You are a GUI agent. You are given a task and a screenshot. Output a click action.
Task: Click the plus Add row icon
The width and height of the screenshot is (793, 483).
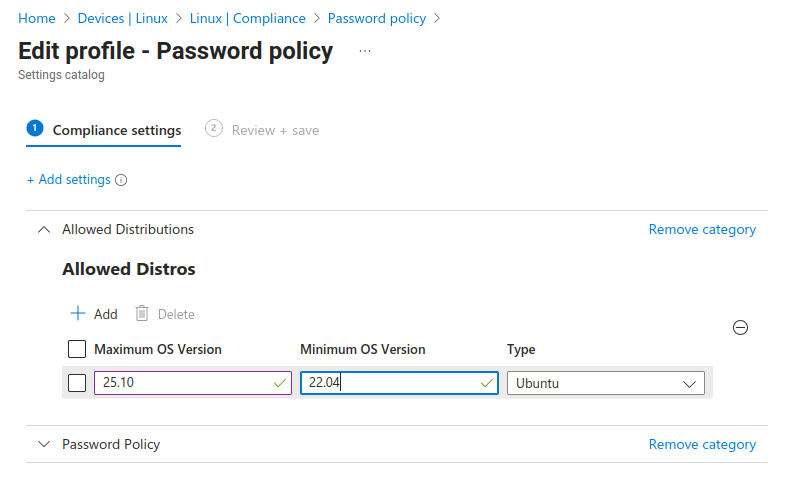coord(78,314)
